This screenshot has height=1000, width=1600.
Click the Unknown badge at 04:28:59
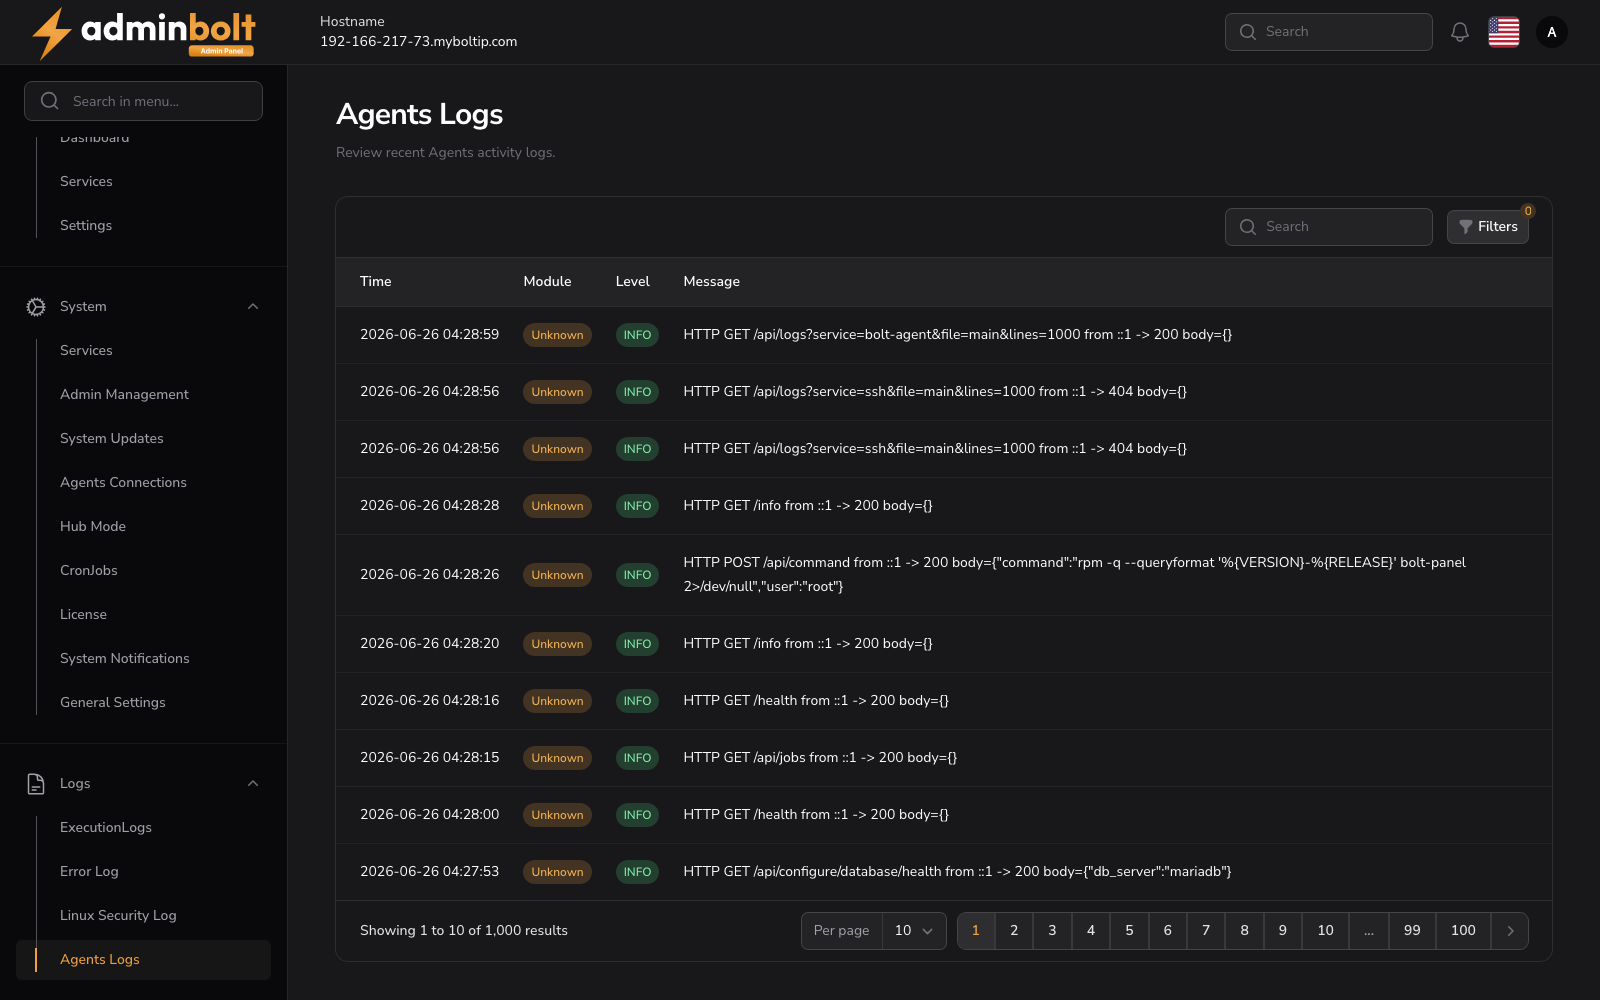coord(557,335)
